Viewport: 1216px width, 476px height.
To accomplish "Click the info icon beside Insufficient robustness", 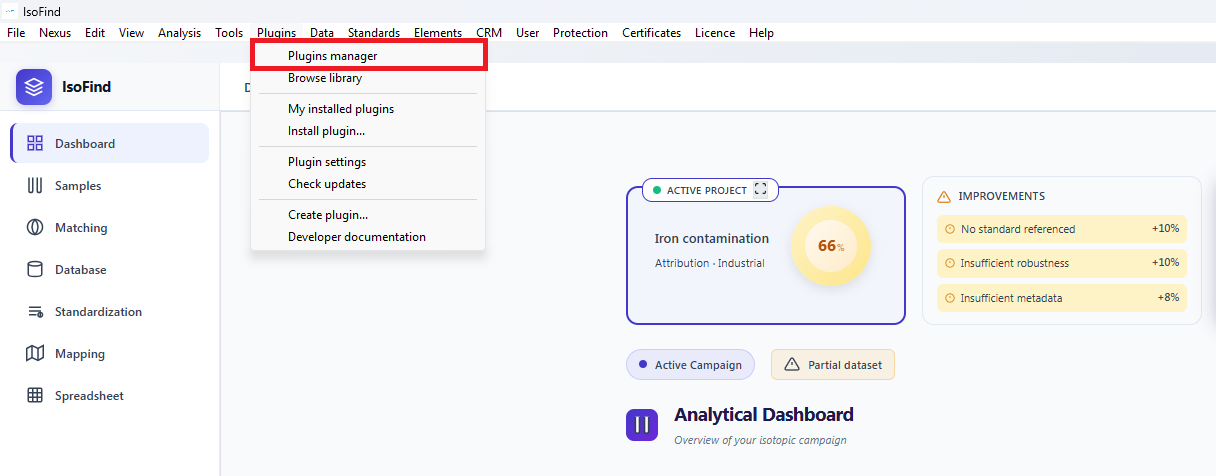I will pos(950,263).
